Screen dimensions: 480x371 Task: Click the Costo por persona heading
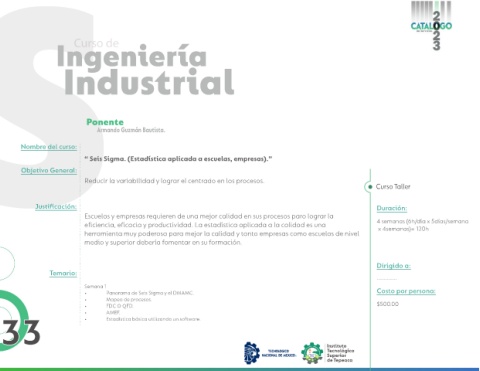coord(406,291)
